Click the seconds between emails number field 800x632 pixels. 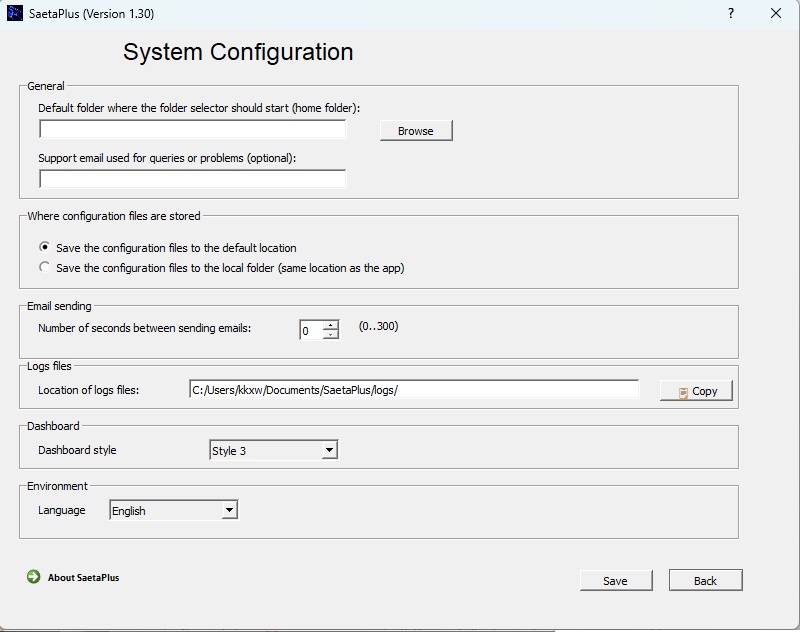311,330
